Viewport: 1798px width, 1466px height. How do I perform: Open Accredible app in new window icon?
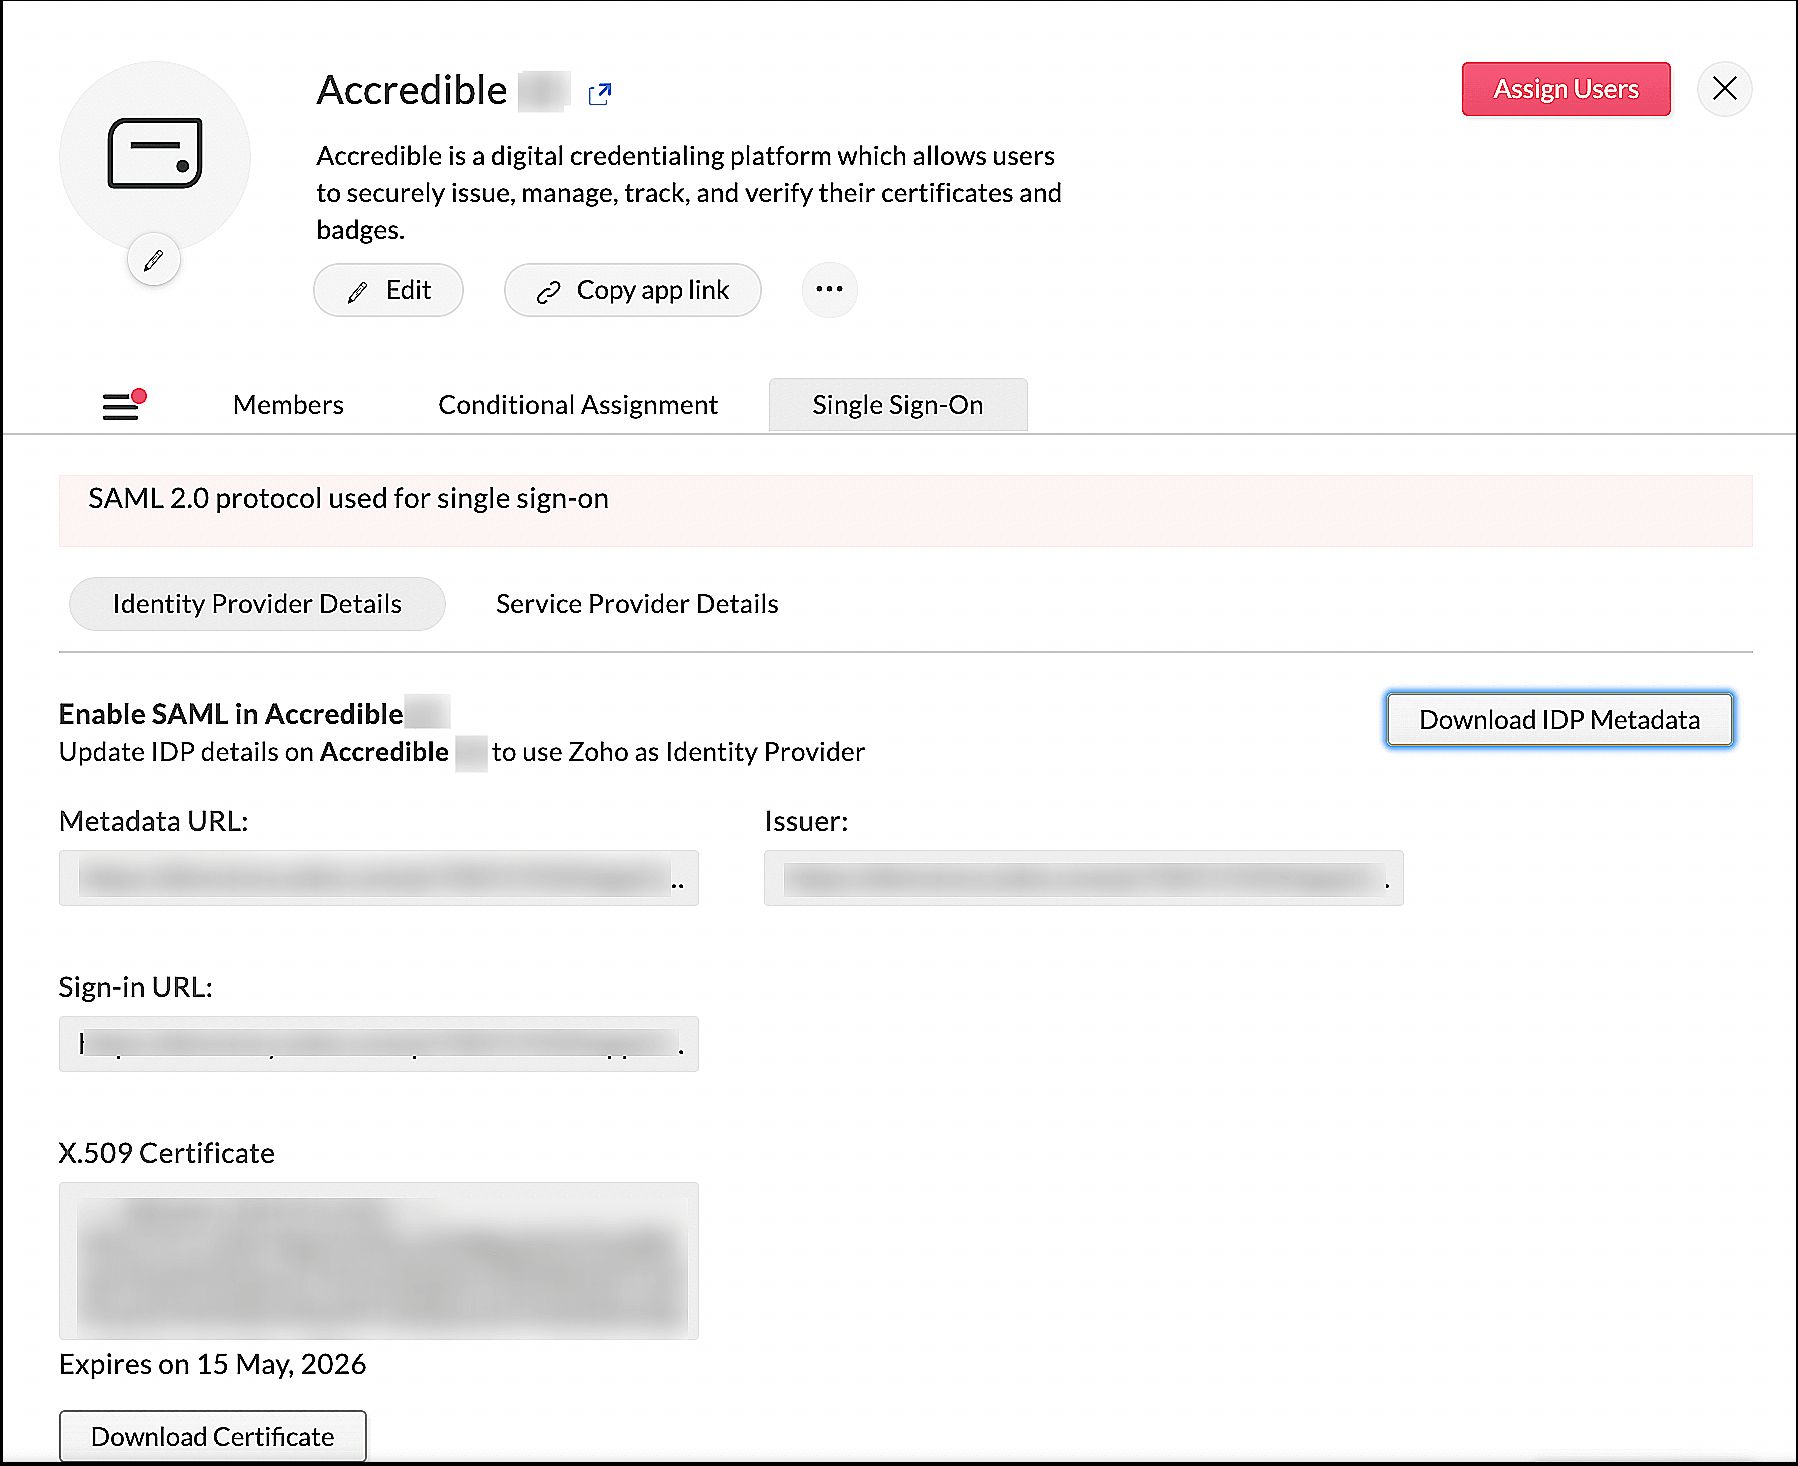point(600,93)
